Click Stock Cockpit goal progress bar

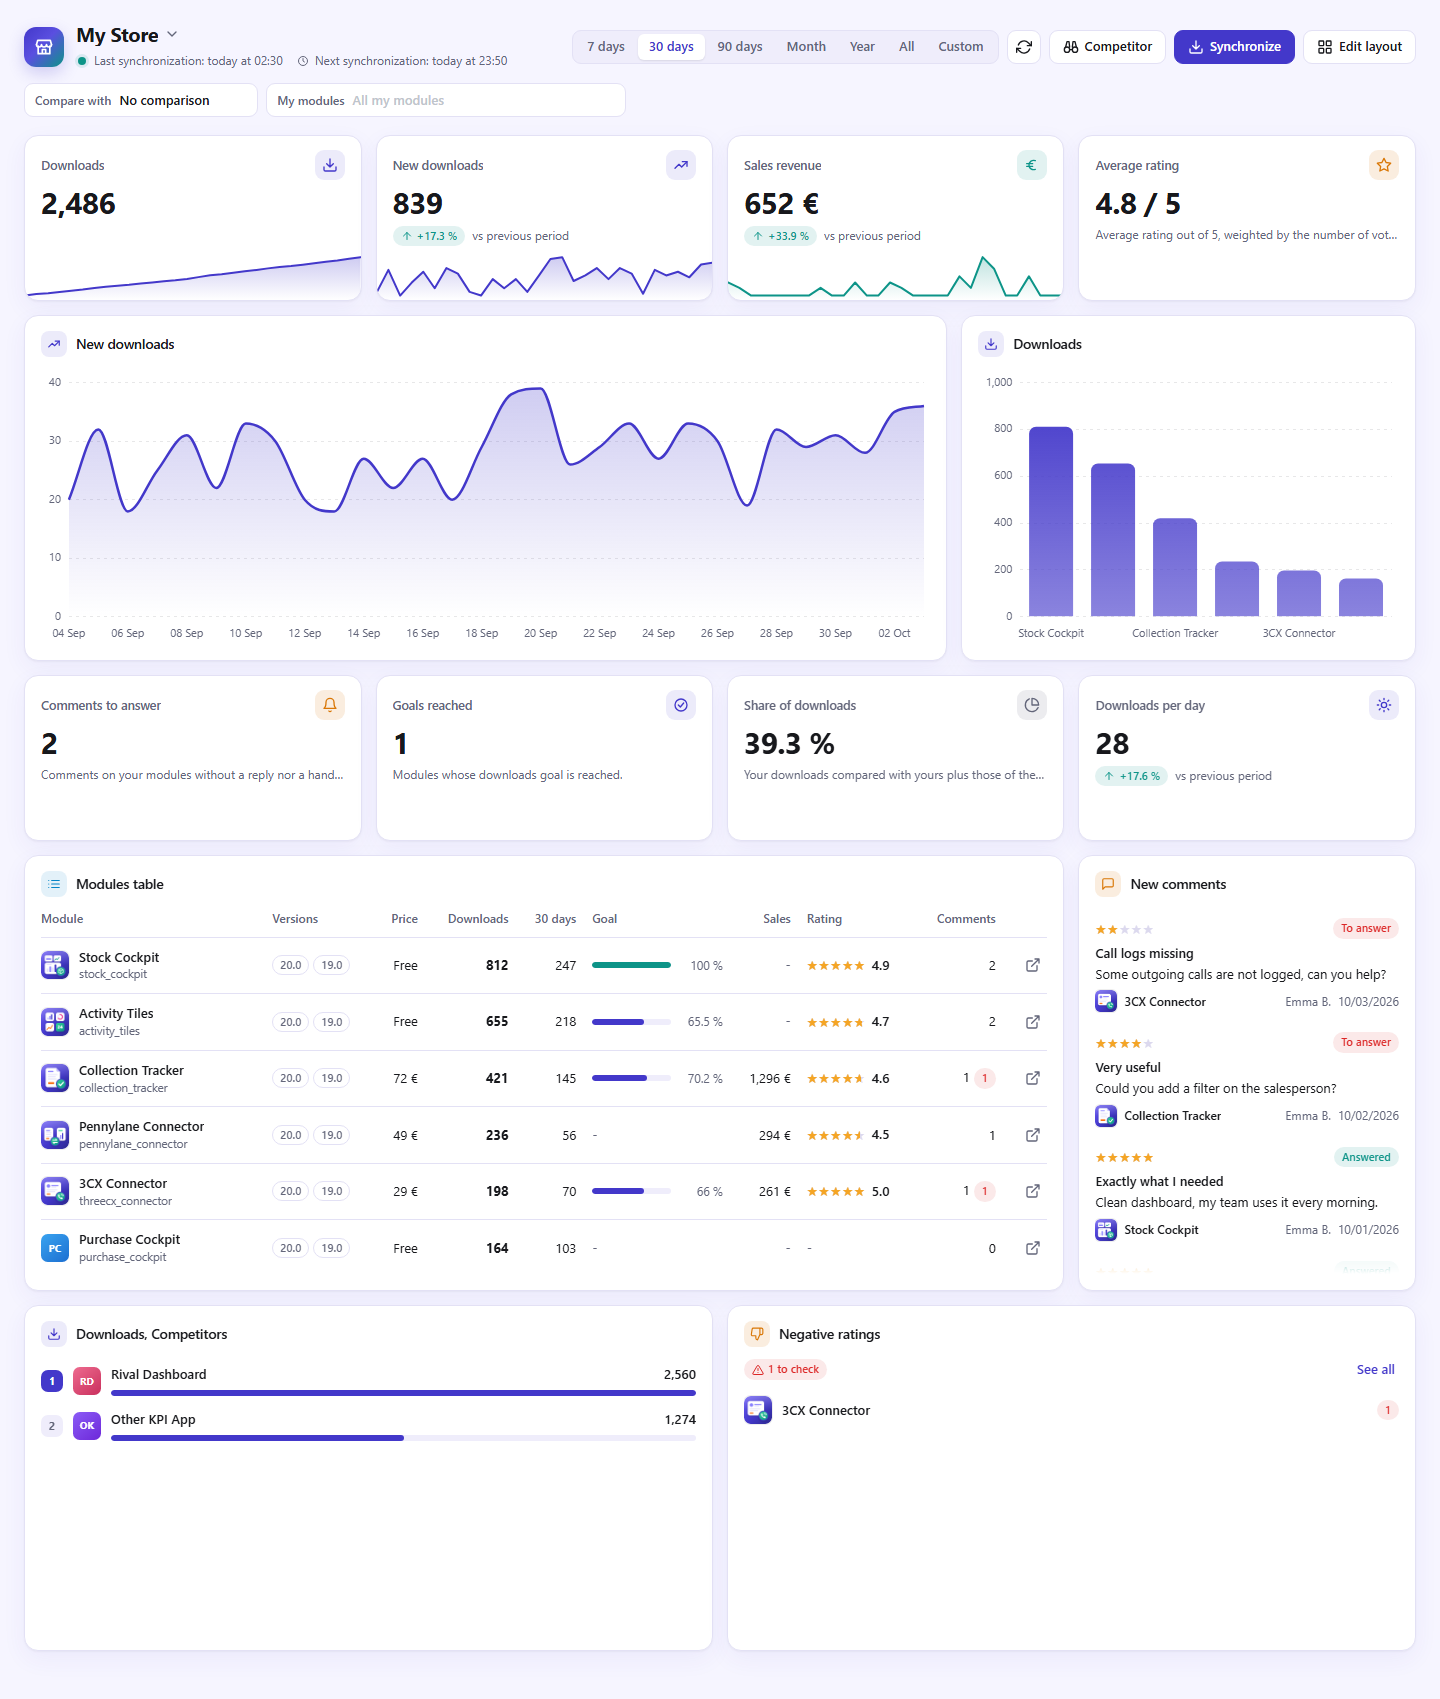(x=631, y=965)
